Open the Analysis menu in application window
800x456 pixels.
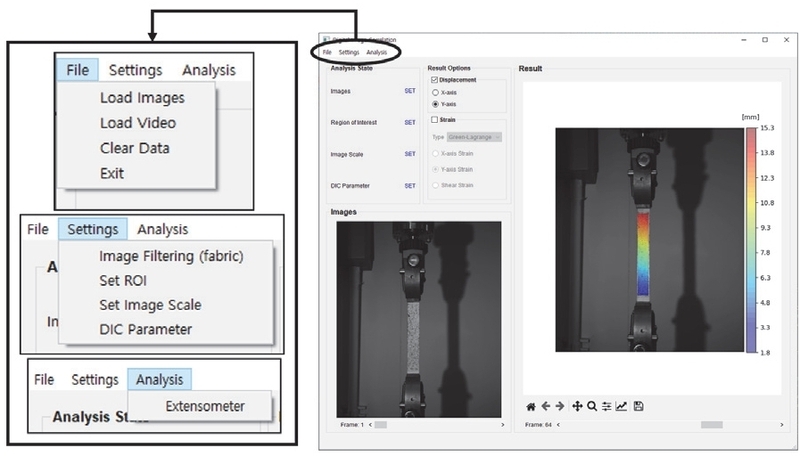[376, 52]
